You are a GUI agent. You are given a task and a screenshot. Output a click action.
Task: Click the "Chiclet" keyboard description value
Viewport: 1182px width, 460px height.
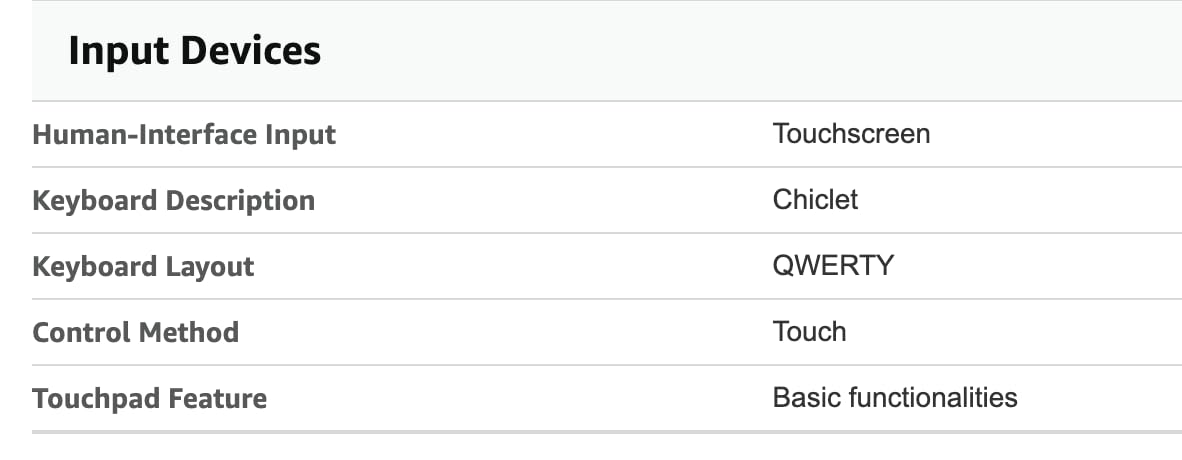(815, 200)
